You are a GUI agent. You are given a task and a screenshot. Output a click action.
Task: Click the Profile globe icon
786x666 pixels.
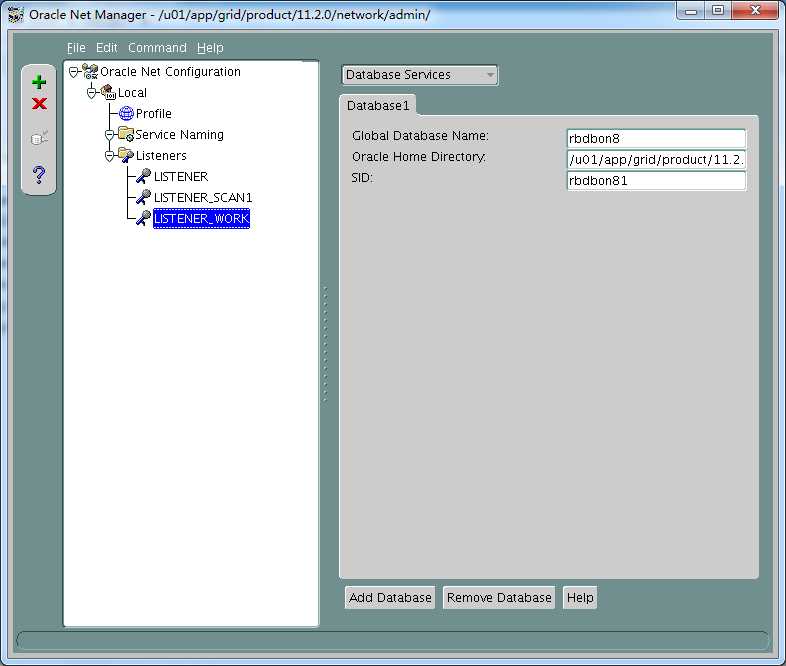pyautogui.click(x=126, y=114)
